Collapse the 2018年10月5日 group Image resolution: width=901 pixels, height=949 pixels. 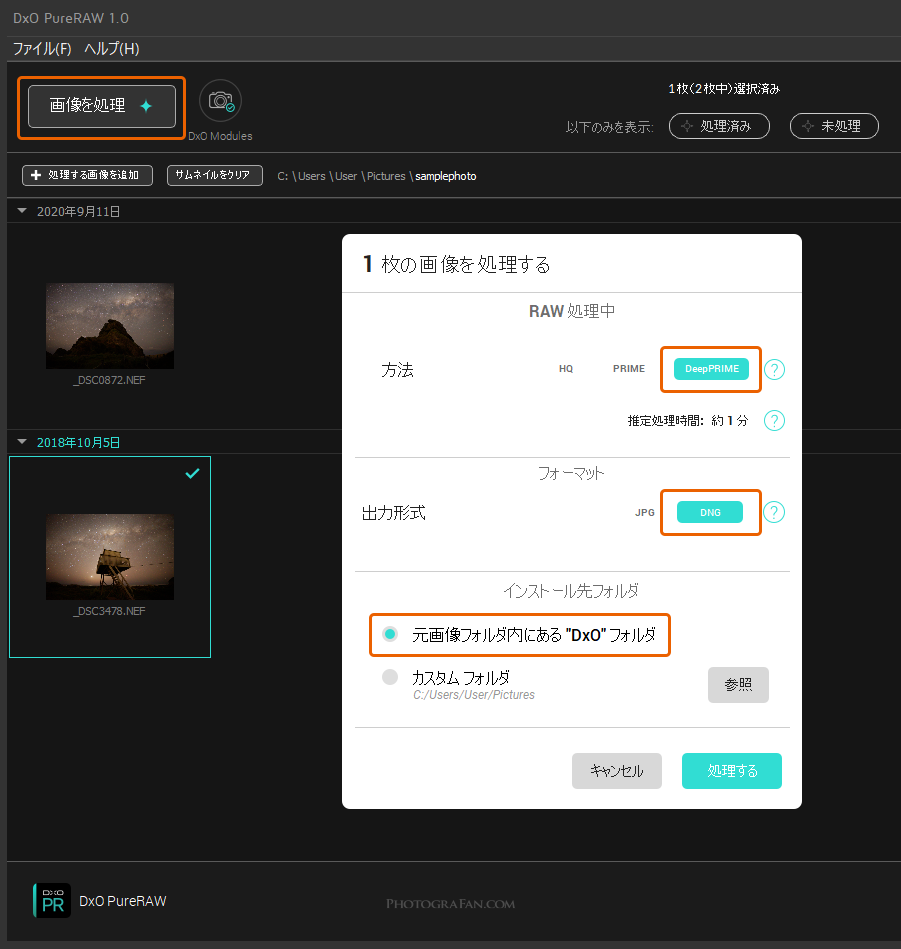(x=22, y=442)
